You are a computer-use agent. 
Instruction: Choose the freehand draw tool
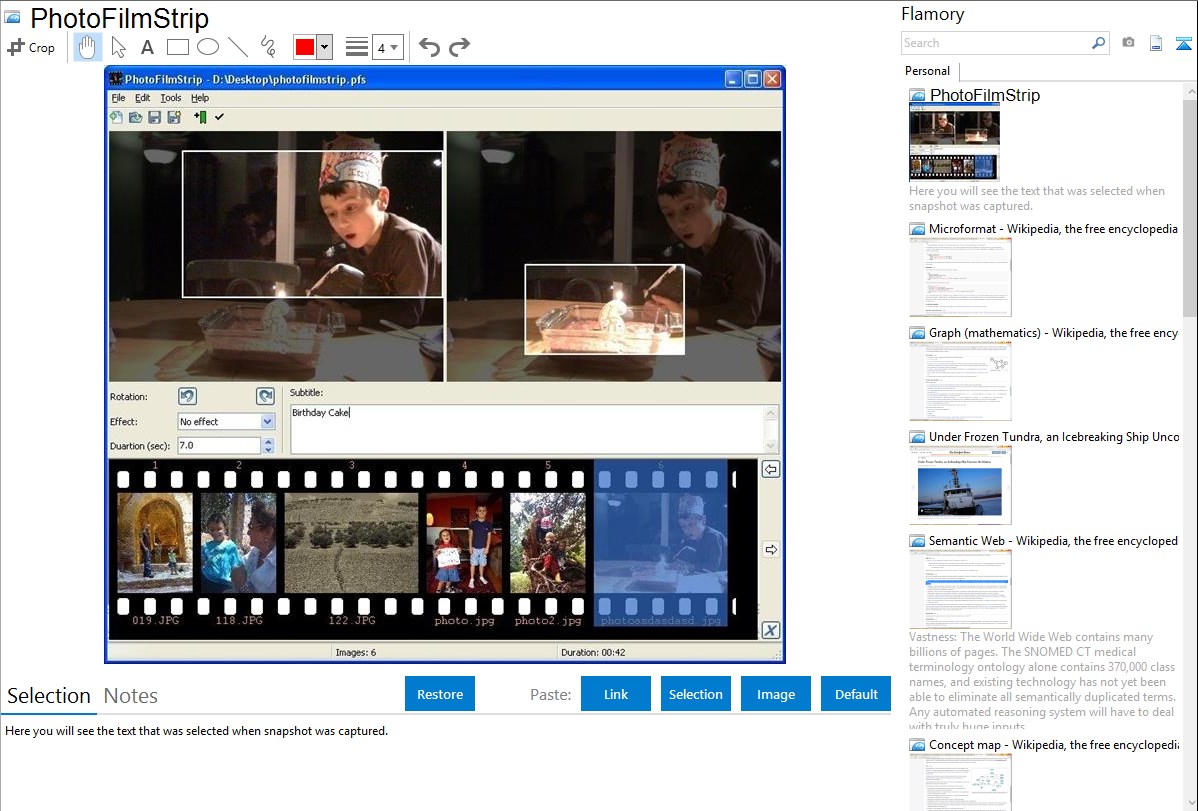(268, 47)
